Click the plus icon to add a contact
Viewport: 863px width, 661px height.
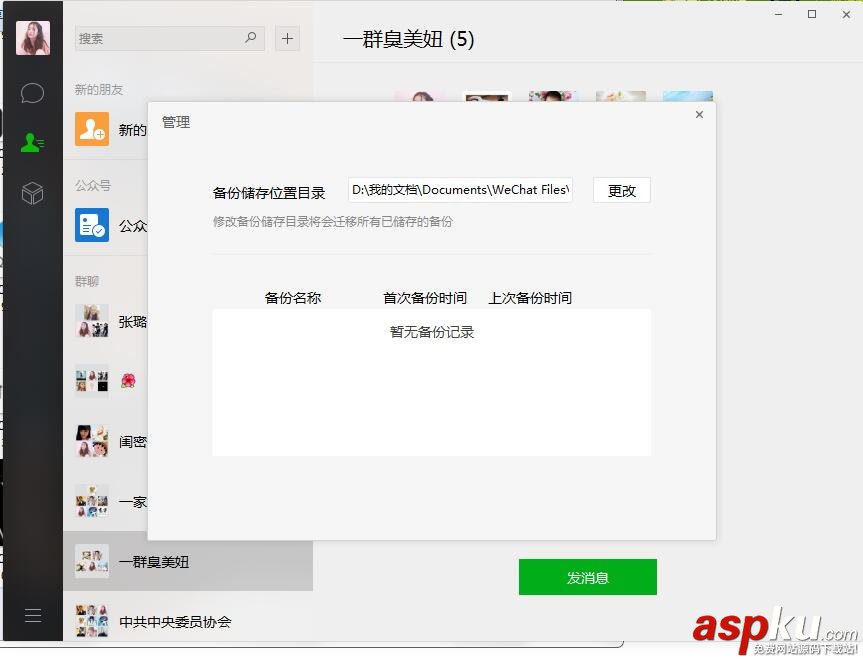287,38
